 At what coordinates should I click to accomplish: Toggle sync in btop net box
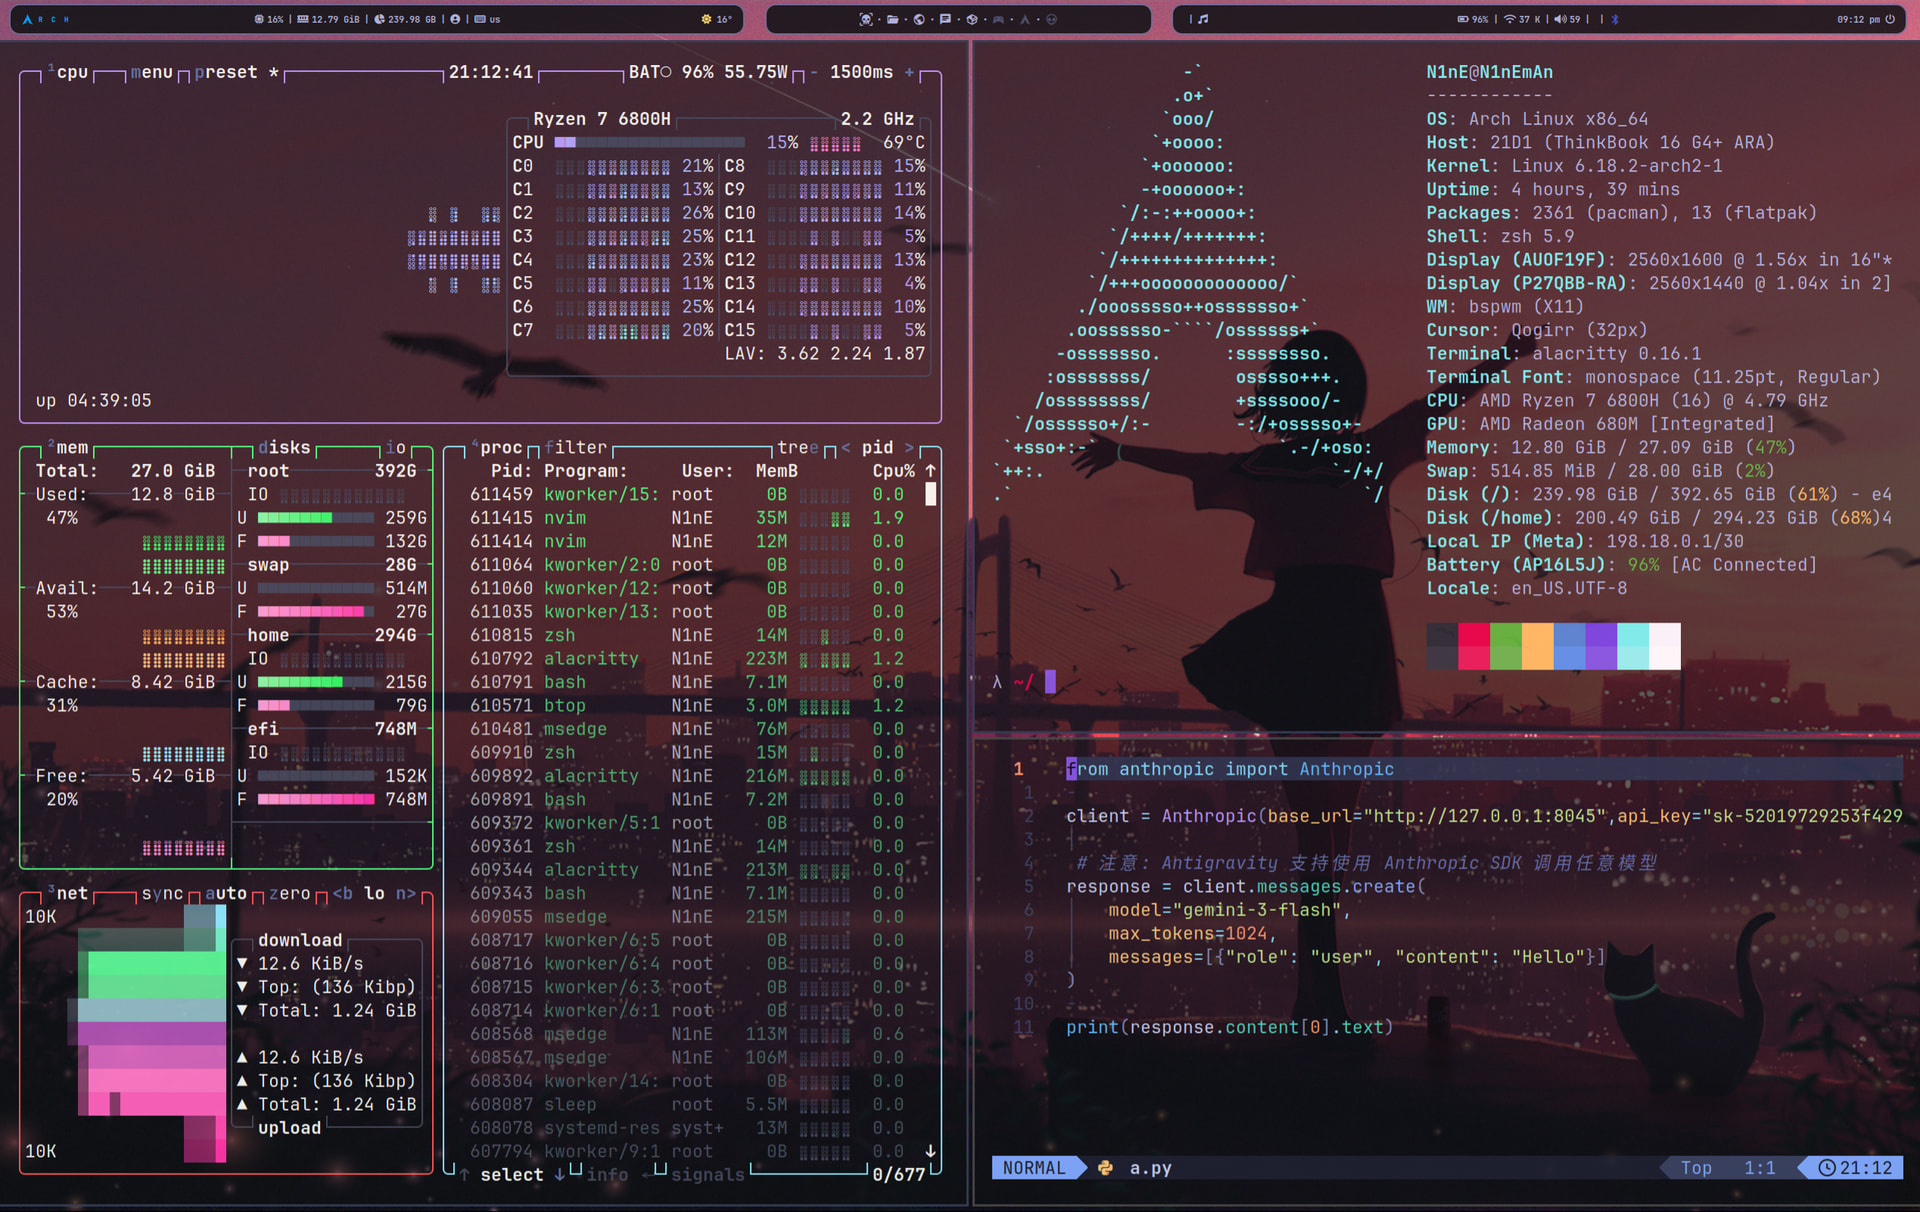(x=162, y=893)
